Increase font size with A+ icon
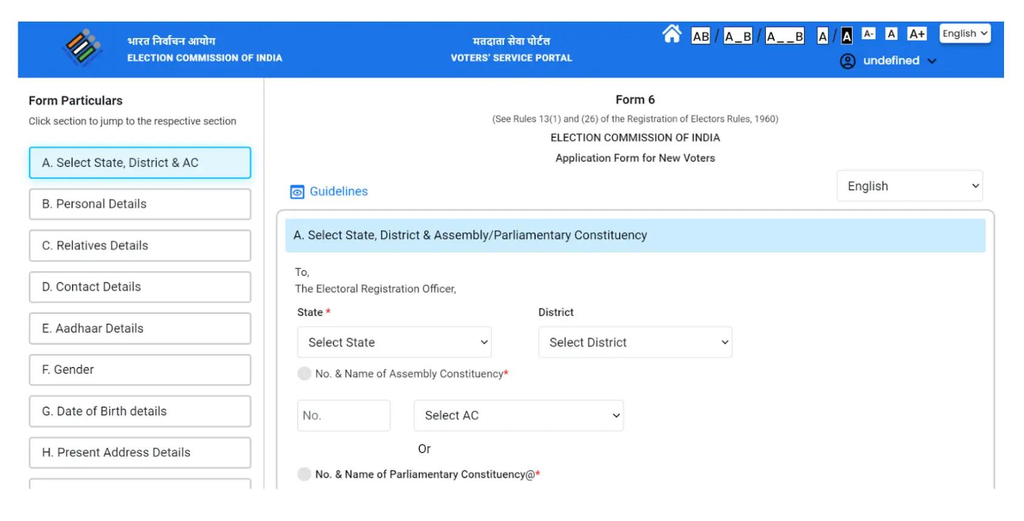 pyautogui.click(x=917, y=34)
